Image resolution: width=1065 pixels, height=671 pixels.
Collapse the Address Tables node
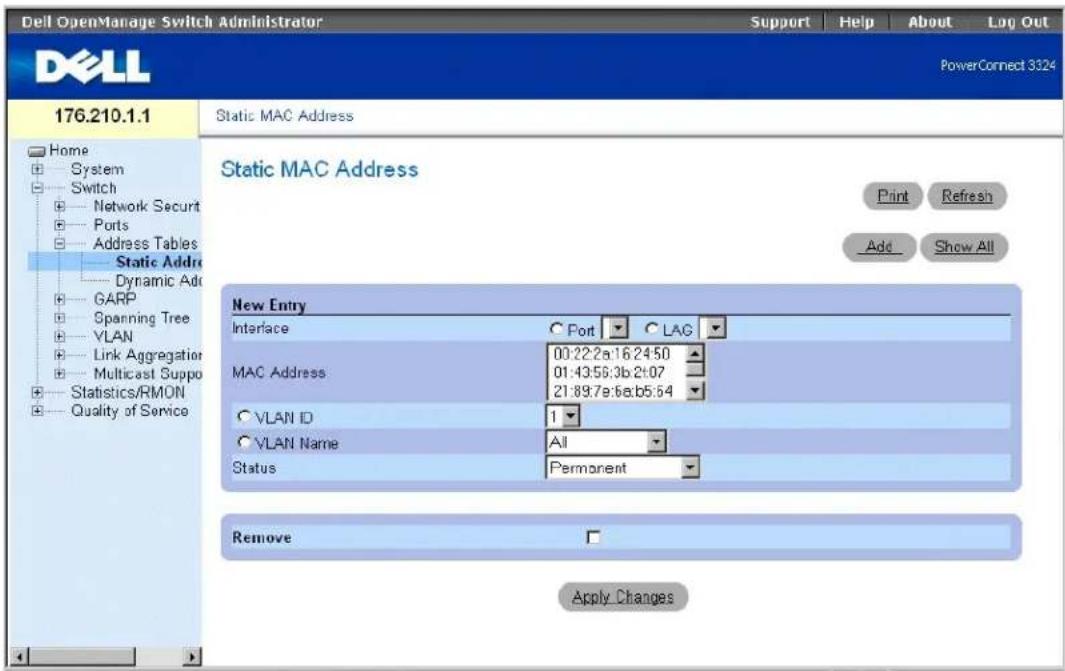point(60,244)
